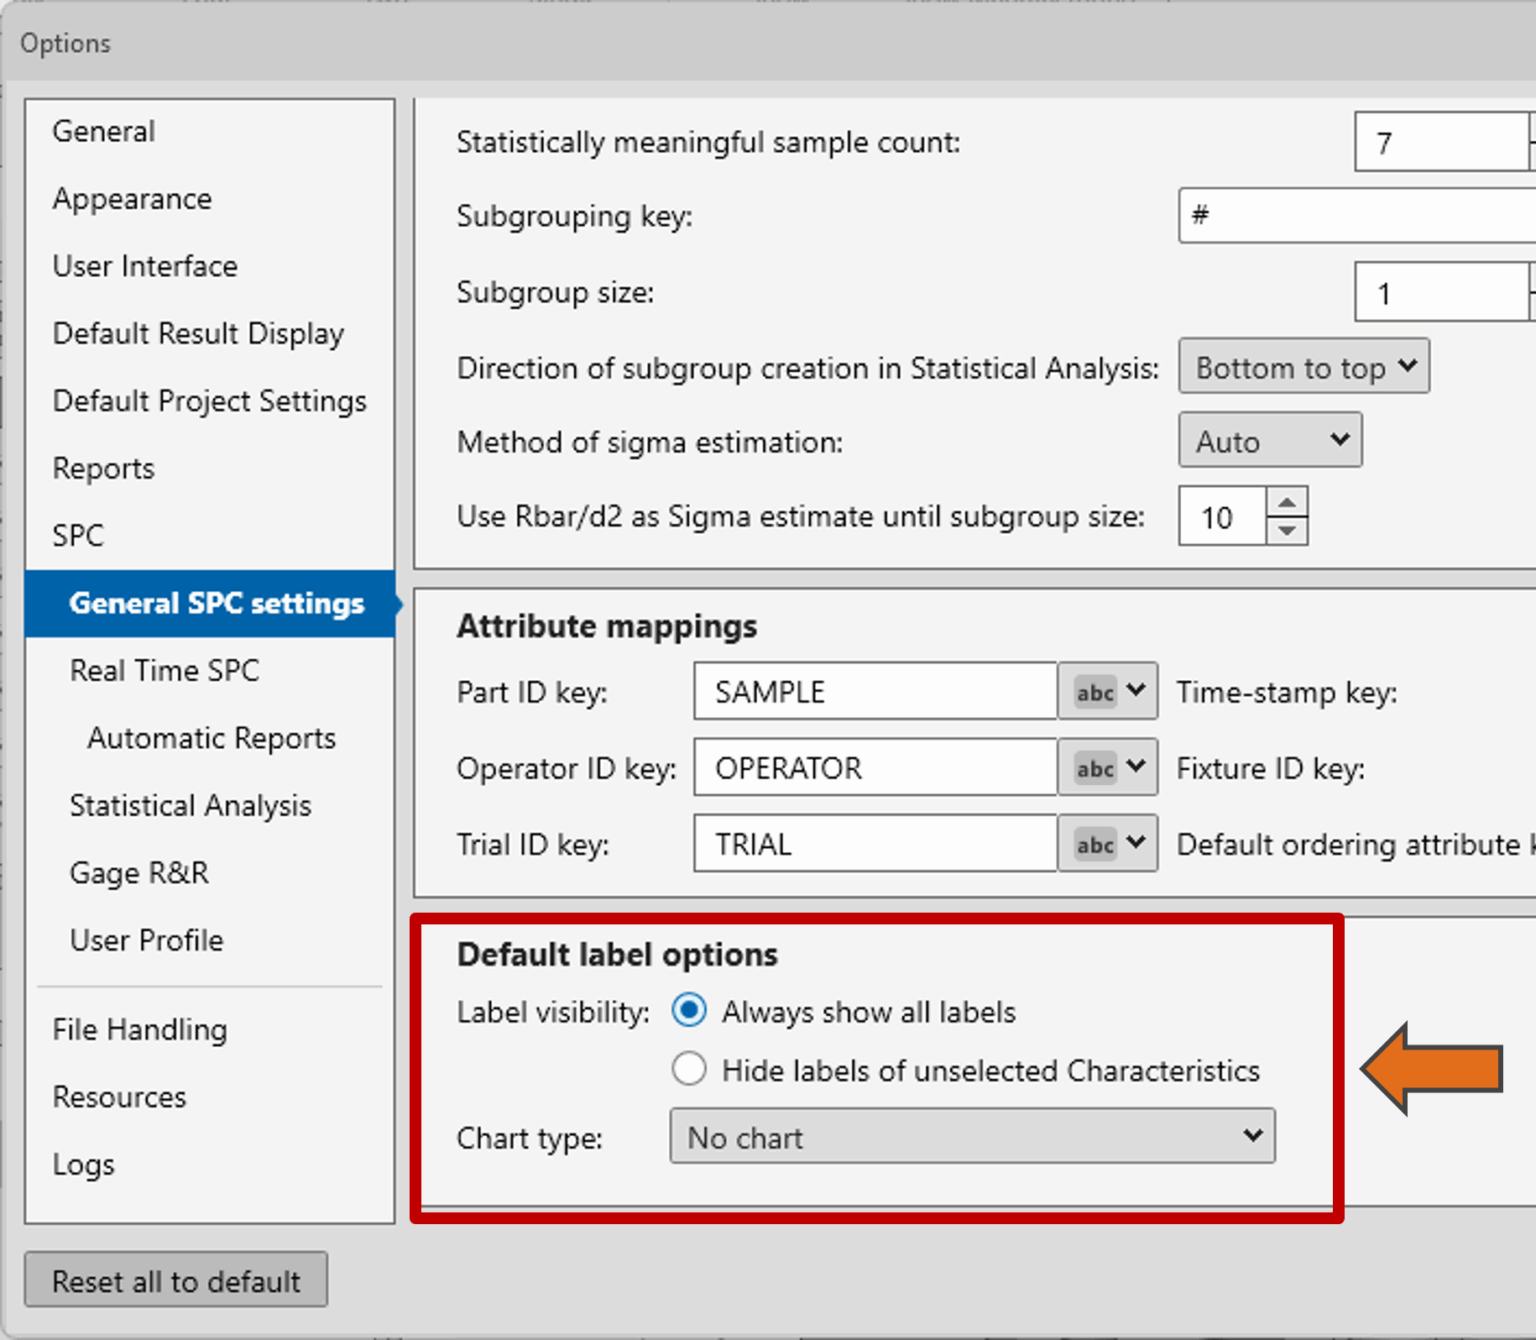Select 'Always show all labels' radio button
Screen dimensions: 1536x1340
point(689,1011)
